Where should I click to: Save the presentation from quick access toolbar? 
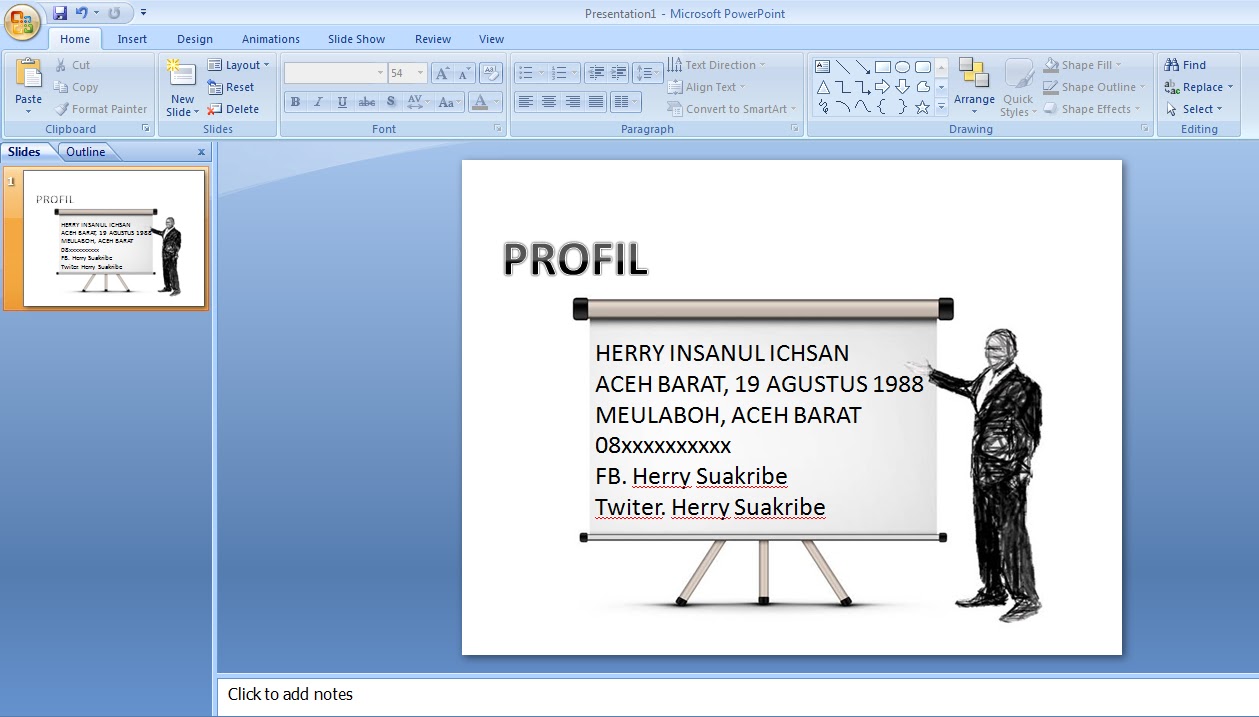(60, 13)
